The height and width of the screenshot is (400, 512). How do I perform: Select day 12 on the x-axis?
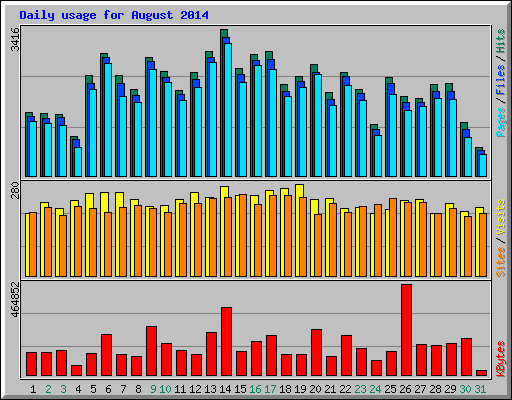coord(195,389)
